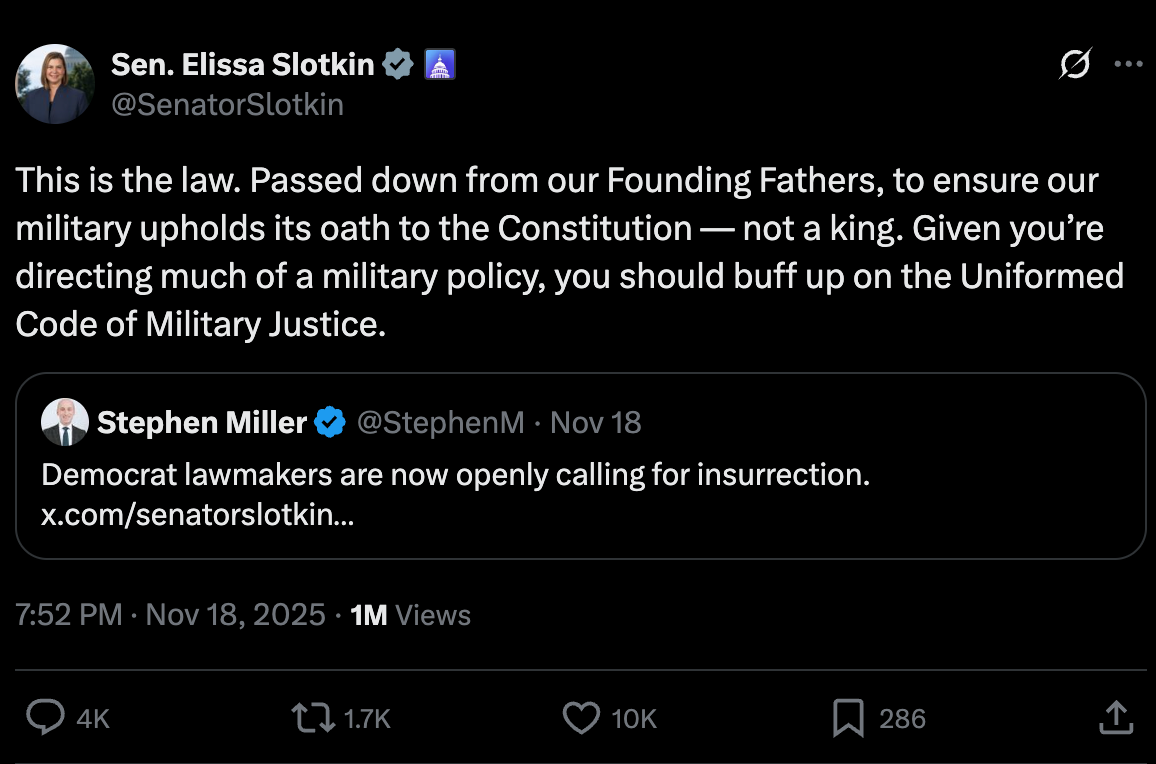Share the post via the share icon

(x=1117, y=717)
